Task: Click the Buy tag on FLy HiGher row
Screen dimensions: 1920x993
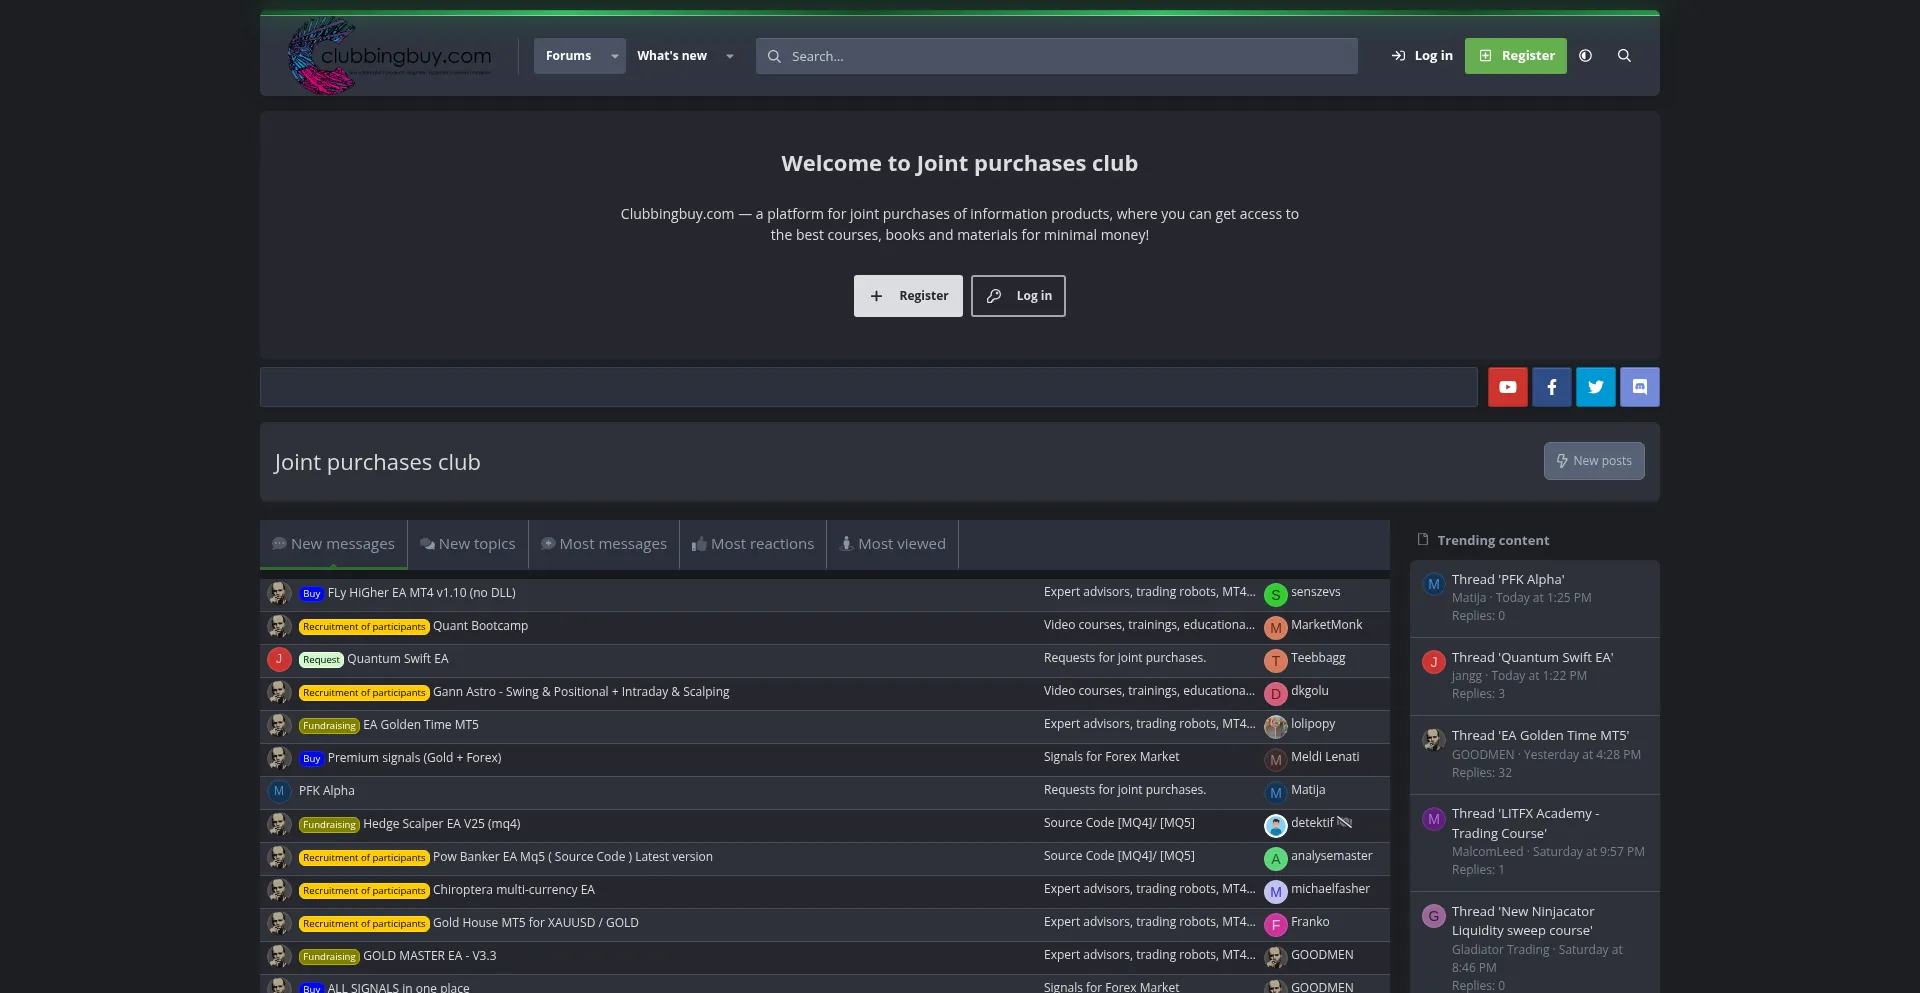Action: [312, 594]
